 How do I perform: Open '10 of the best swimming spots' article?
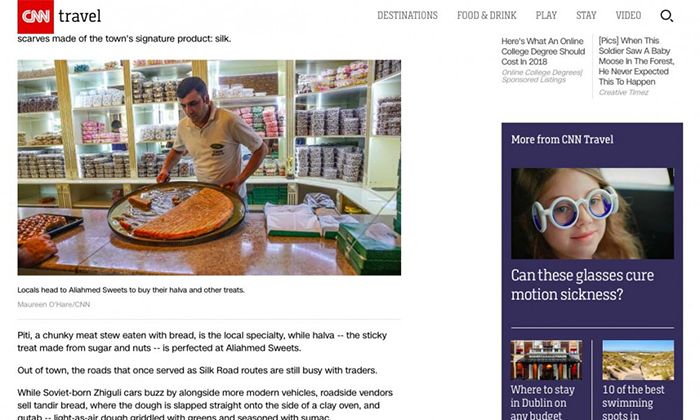[x=633, y=402]
